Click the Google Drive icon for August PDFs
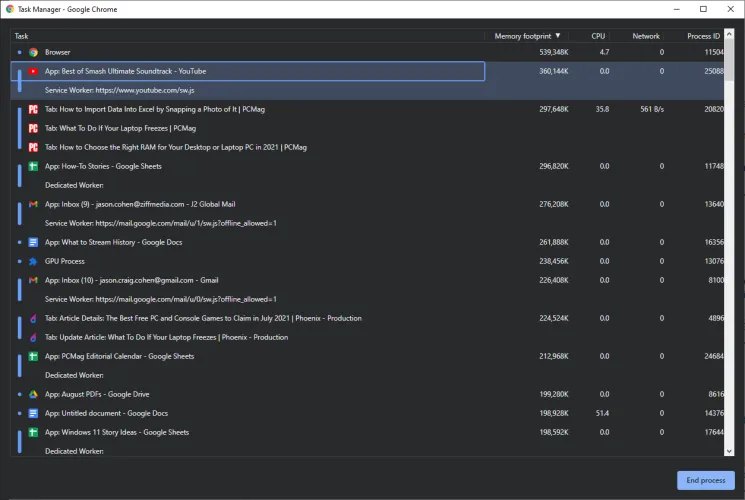 (33, 394)
